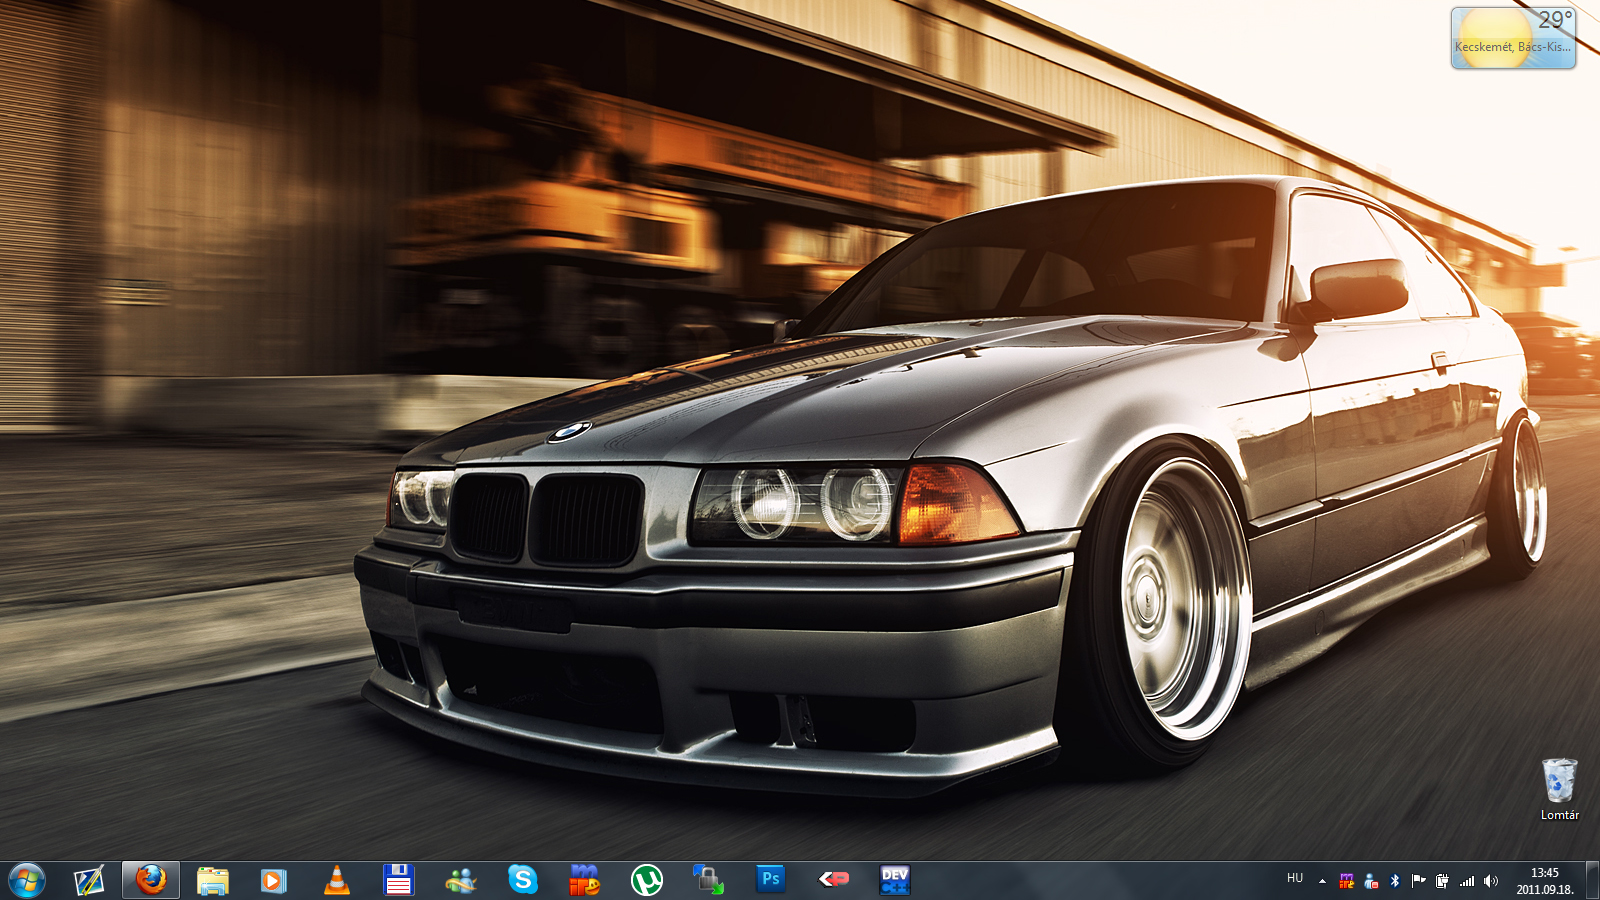Screen dimensions: 1600x900
Task: Launch Photoshop from the taskbar
Action: point(771,879)
